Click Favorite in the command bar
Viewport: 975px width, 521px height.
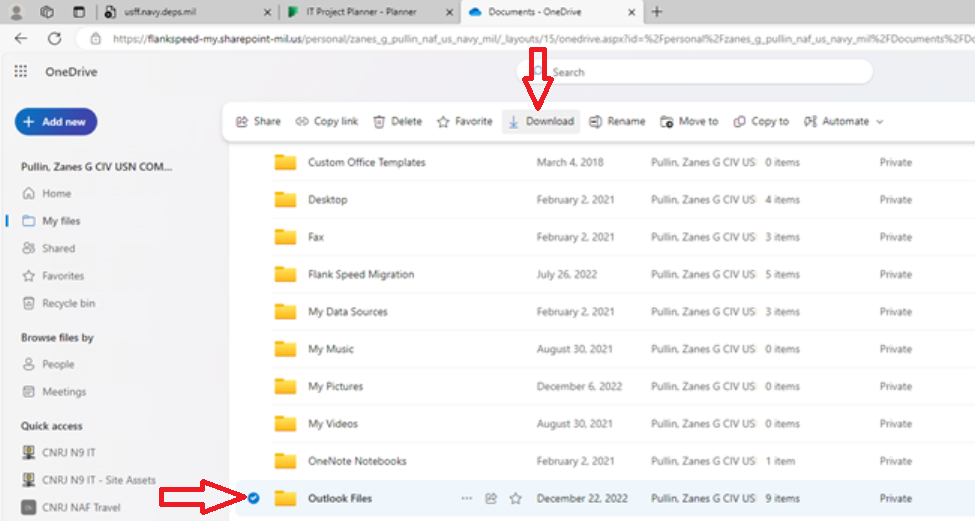[464, 121]
